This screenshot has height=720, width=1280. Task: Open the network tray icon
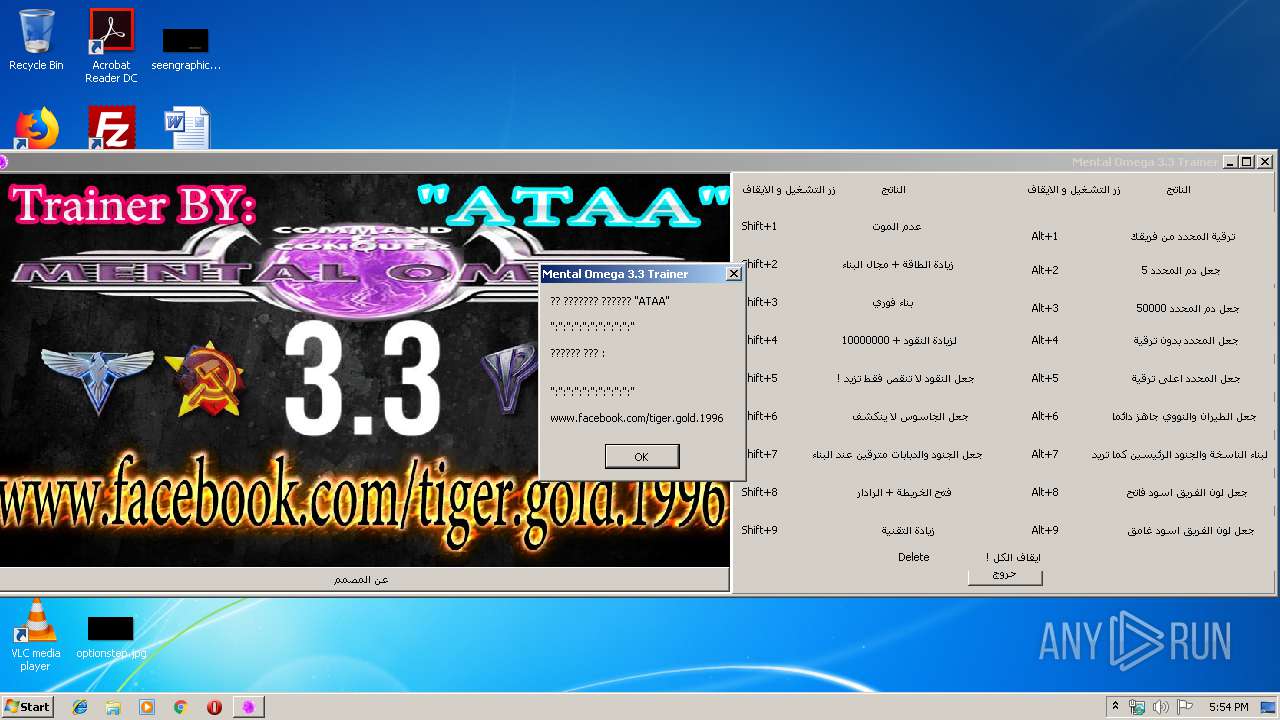pos(1137,707)
